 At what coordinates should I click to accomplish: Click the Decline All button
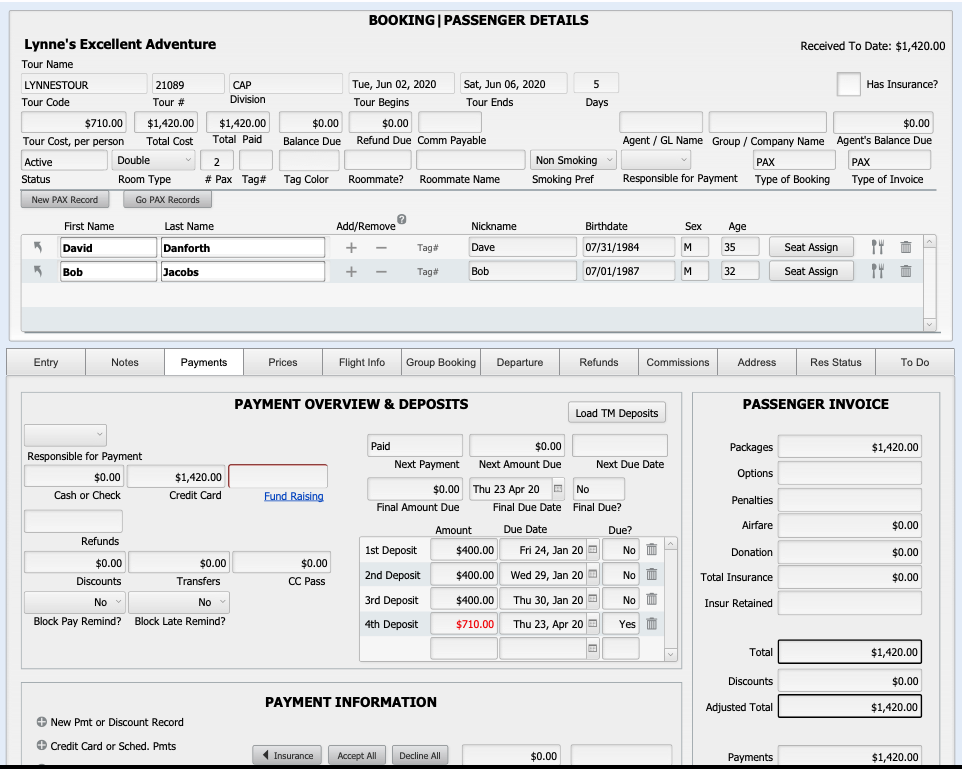click(x=420, y=755)
